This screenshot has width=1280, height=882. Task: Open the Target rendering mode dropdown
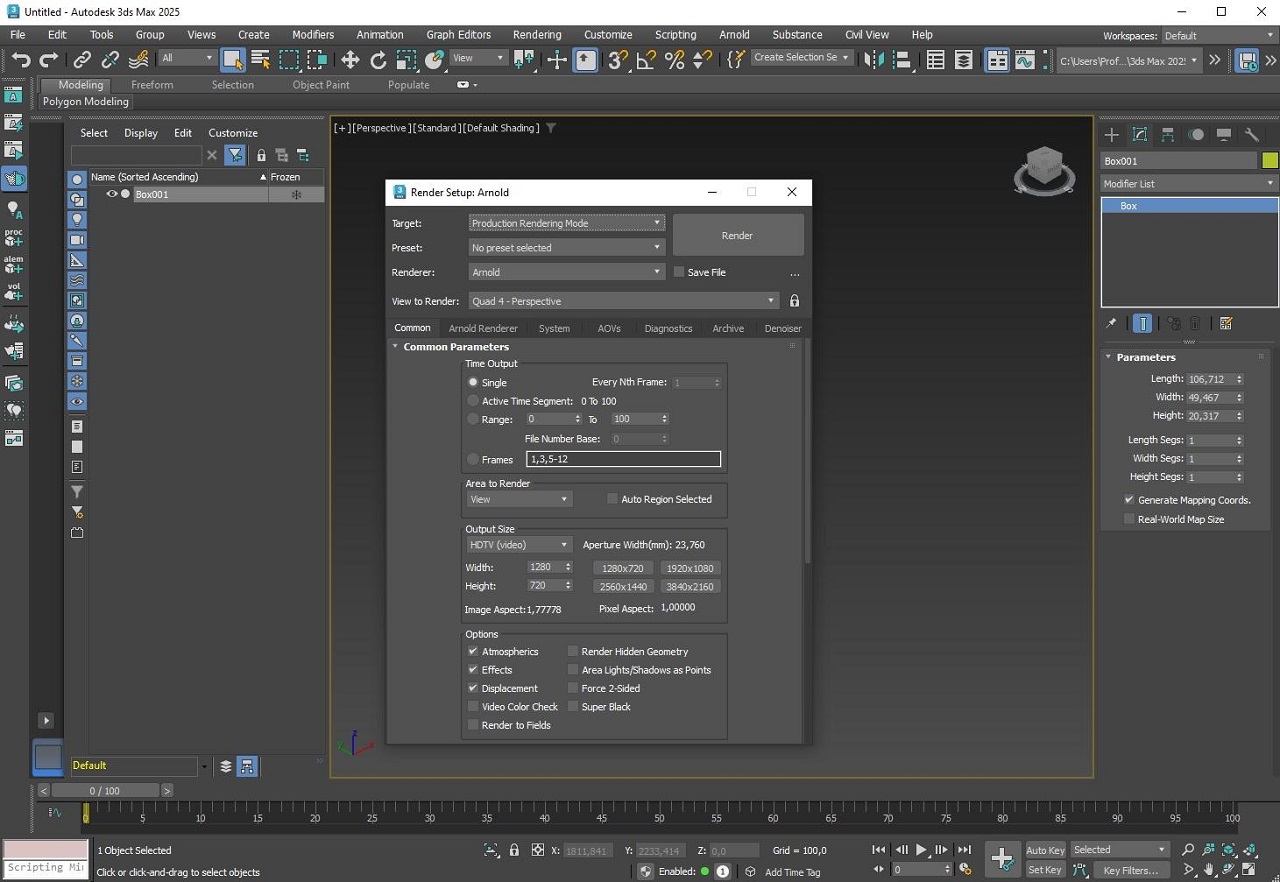tap(566, 223)
